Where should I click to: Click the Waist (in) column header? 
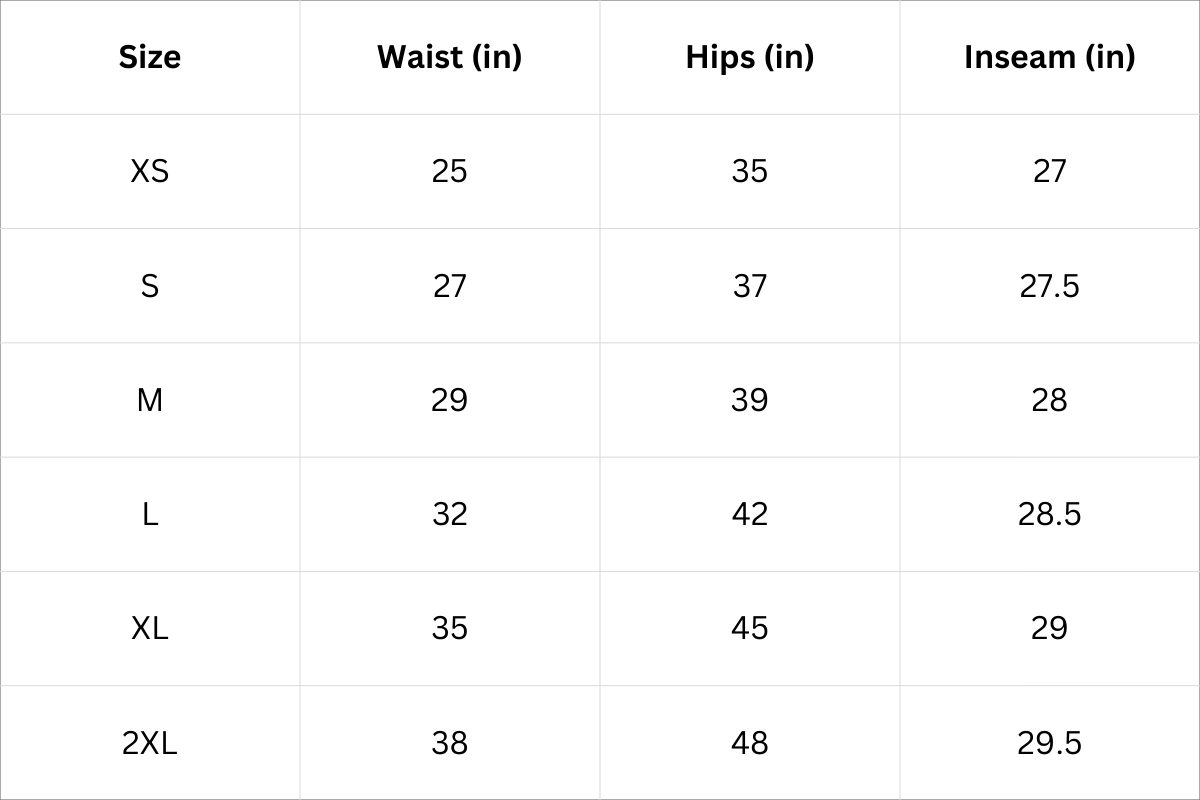click(x=449, y=57)
